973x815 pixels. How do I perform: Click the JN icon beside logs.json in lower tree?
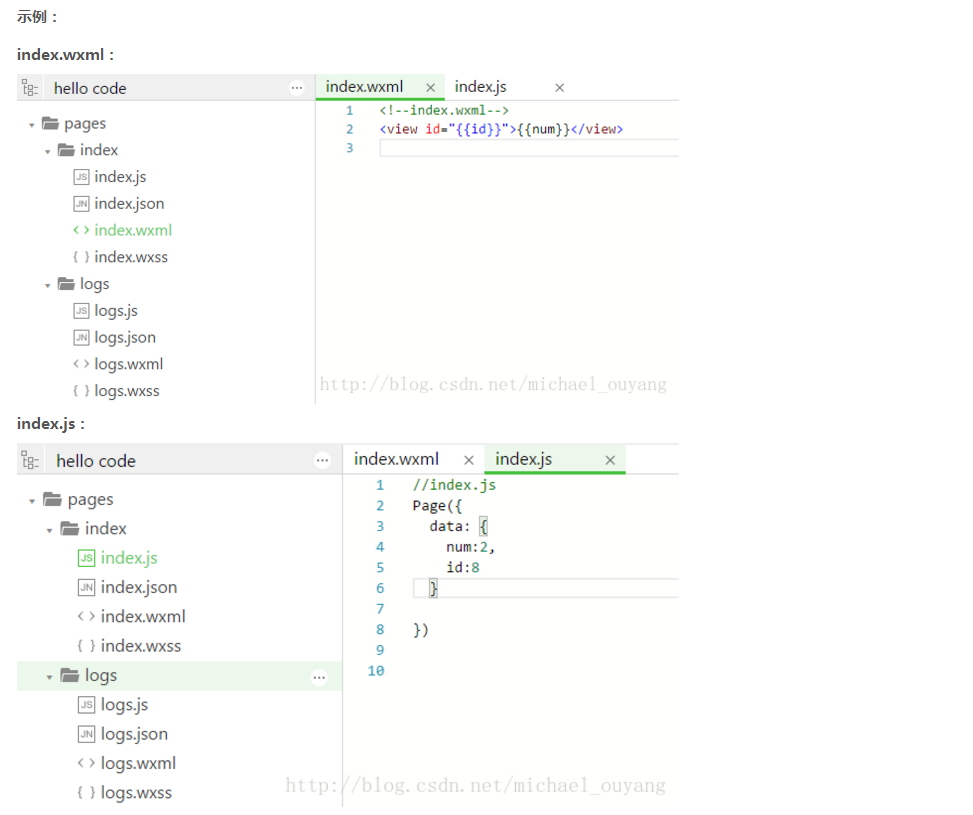click(x=86, y=734)
